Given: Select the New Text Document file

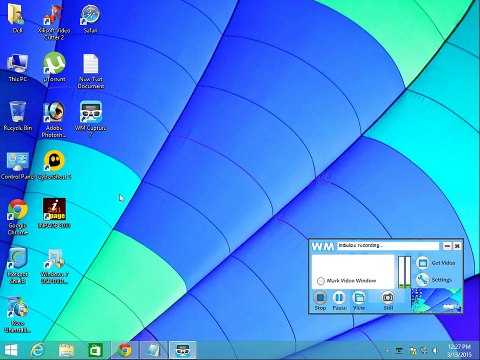Looking at the screenshot, I should pyautogui.click(x=91, y=71).
